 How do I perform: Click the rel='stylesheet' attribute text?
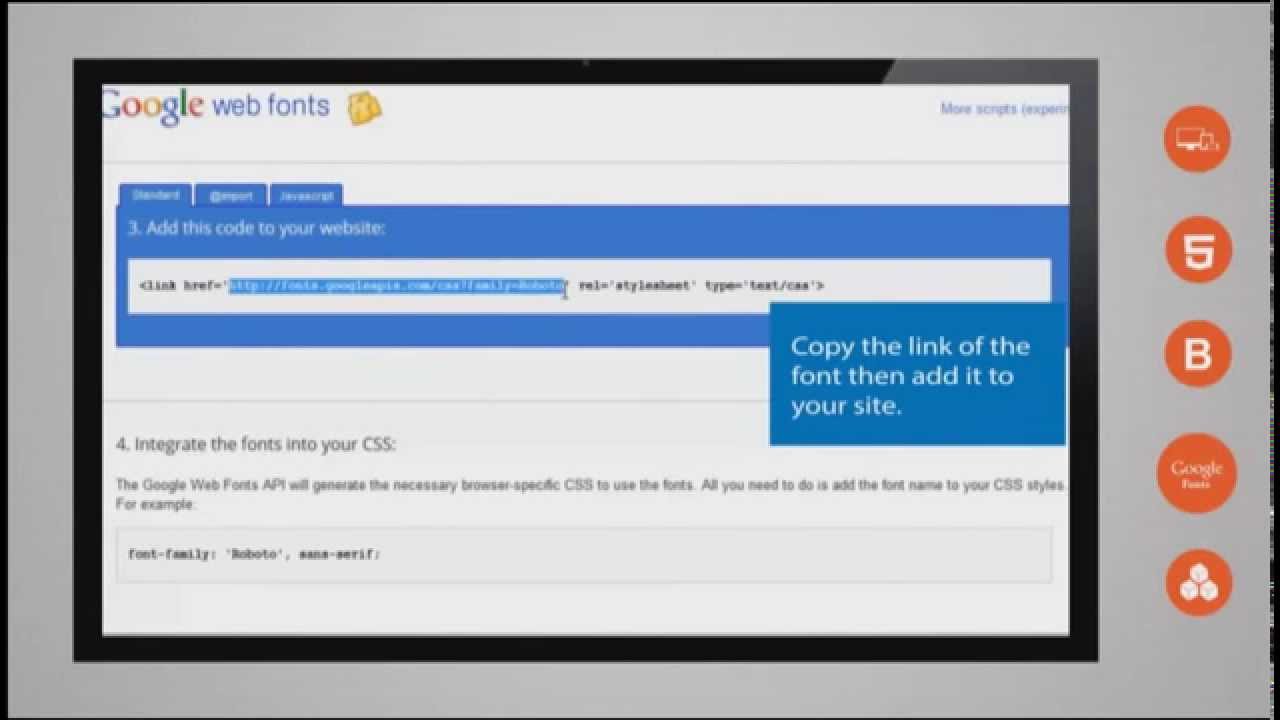click(x=636, y=286)
